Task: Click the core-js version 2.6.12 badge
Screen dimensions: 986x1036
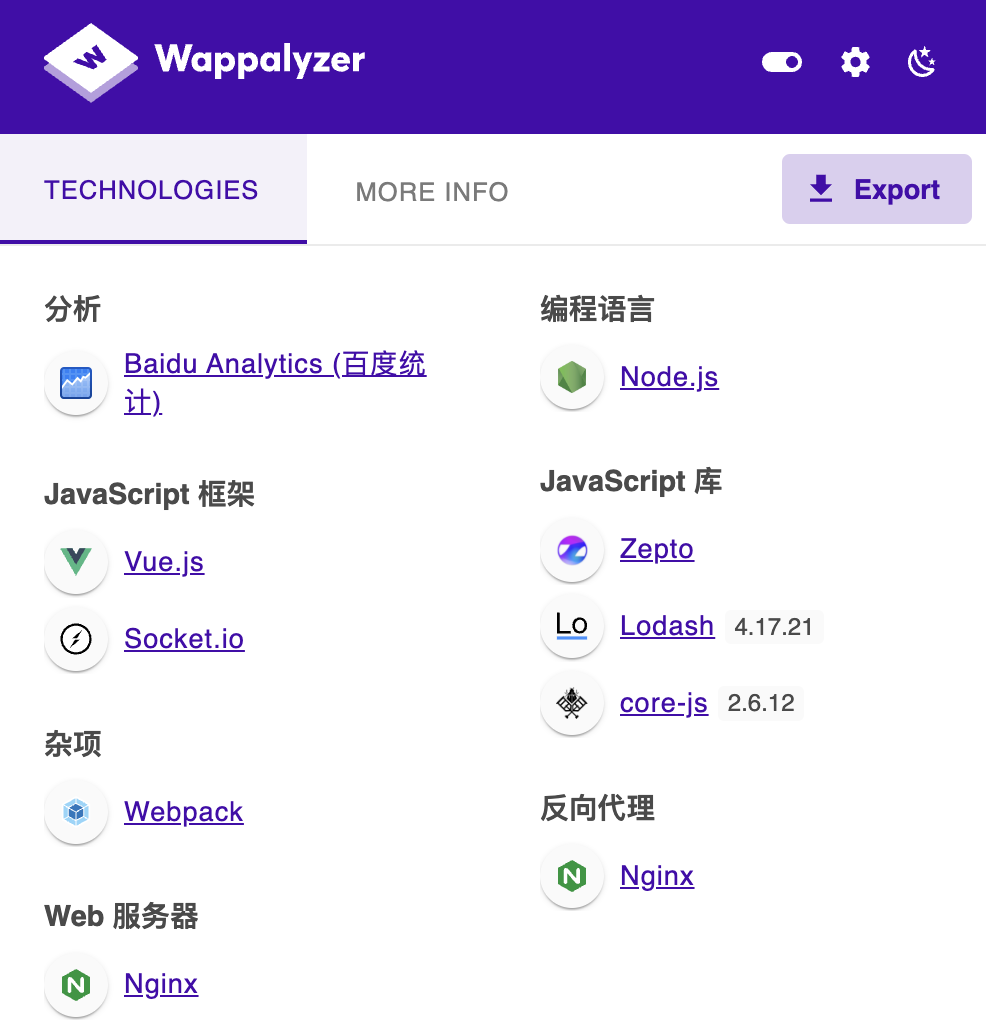Action: (761, 703)
